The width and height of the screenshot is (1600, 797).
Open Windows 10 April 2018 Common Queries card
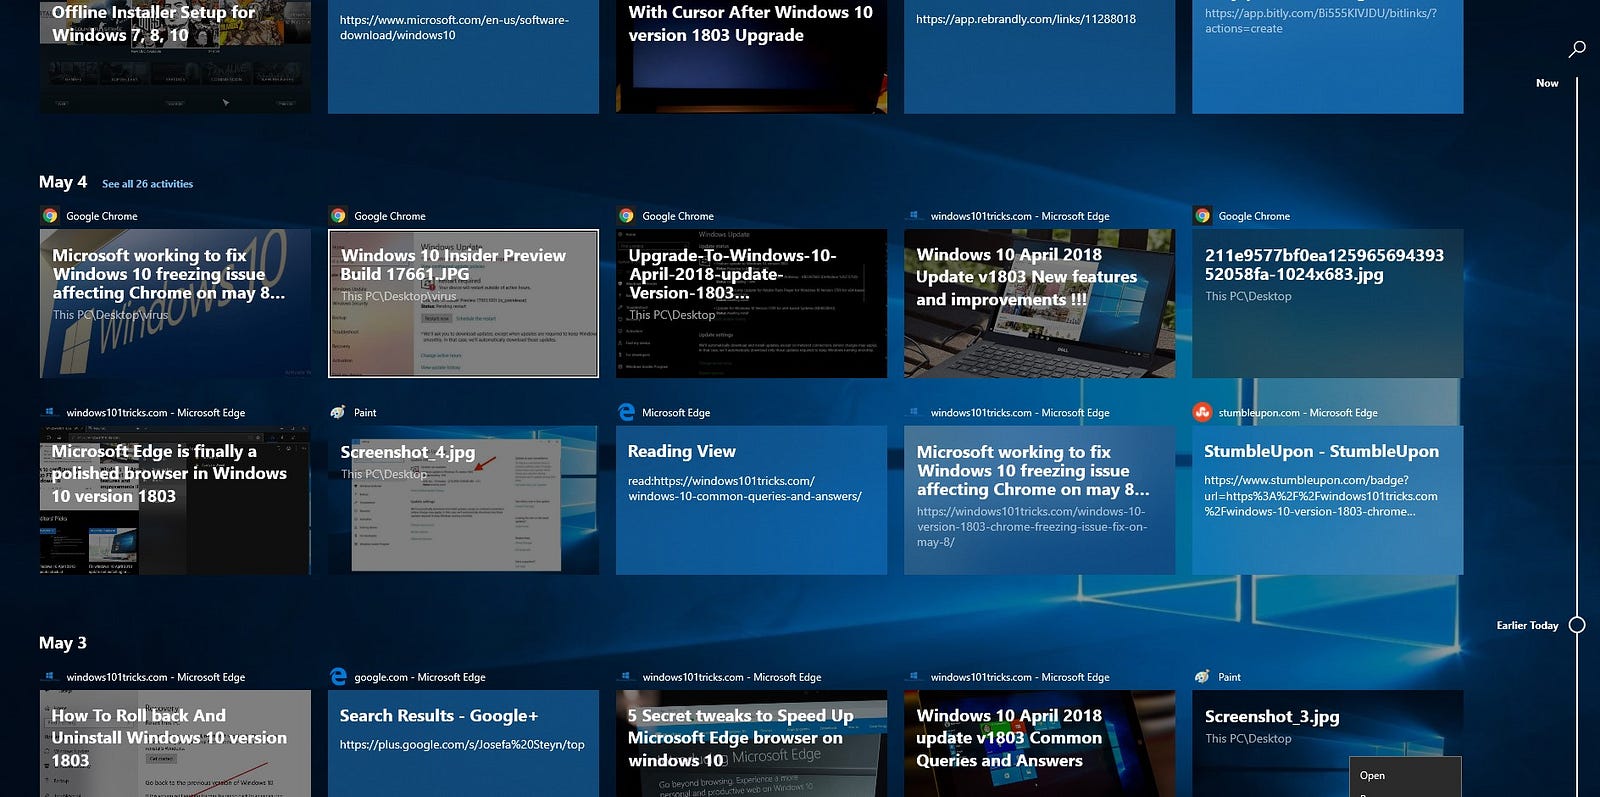pyautogui.click(x=1039, y=744)
